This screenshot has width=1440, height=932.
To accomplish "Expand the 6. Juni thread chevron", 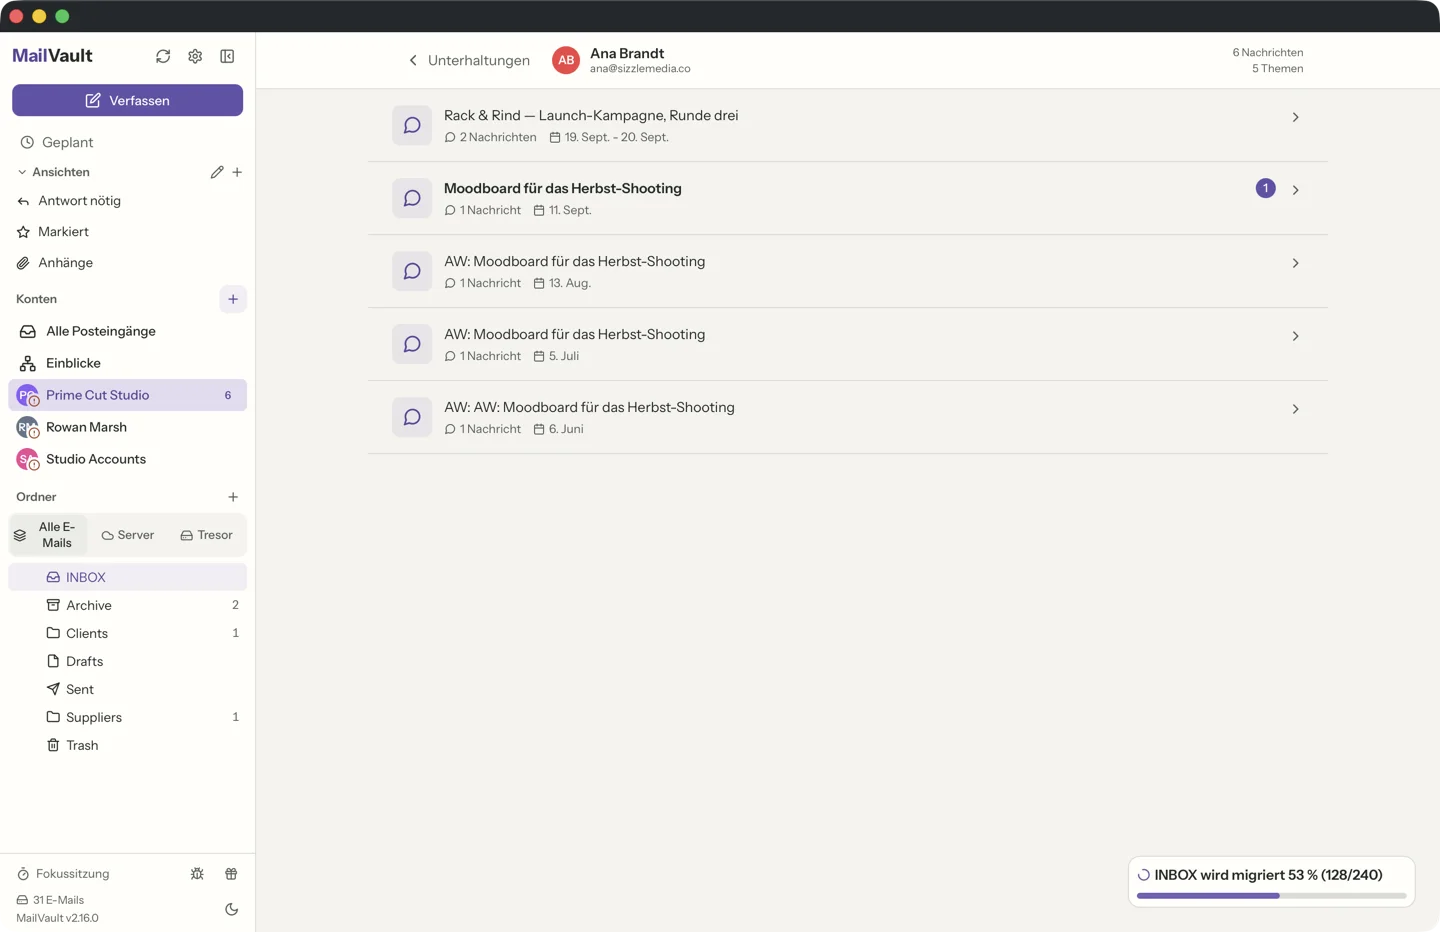I will [x=1295, y=409].
